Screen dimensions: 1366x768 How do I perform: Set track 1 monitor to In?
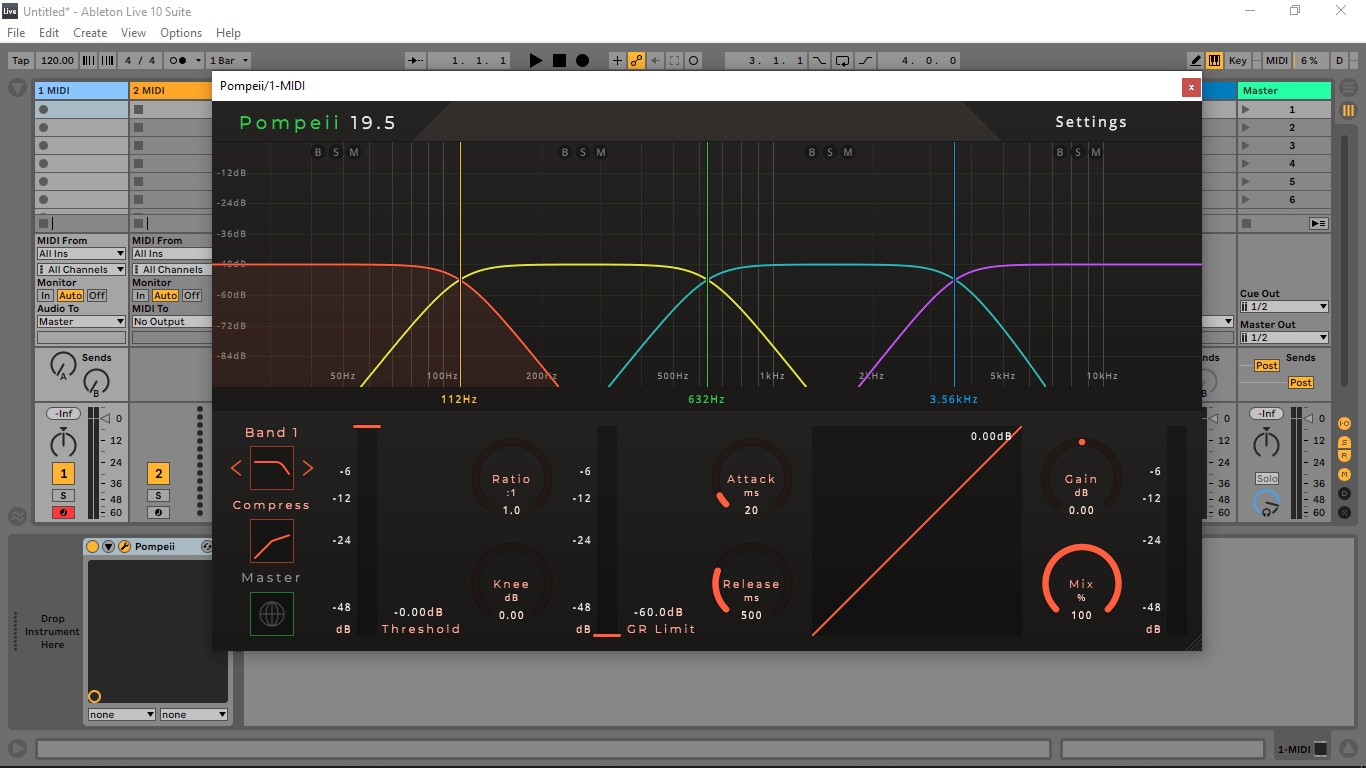click(x=46, y=296)
